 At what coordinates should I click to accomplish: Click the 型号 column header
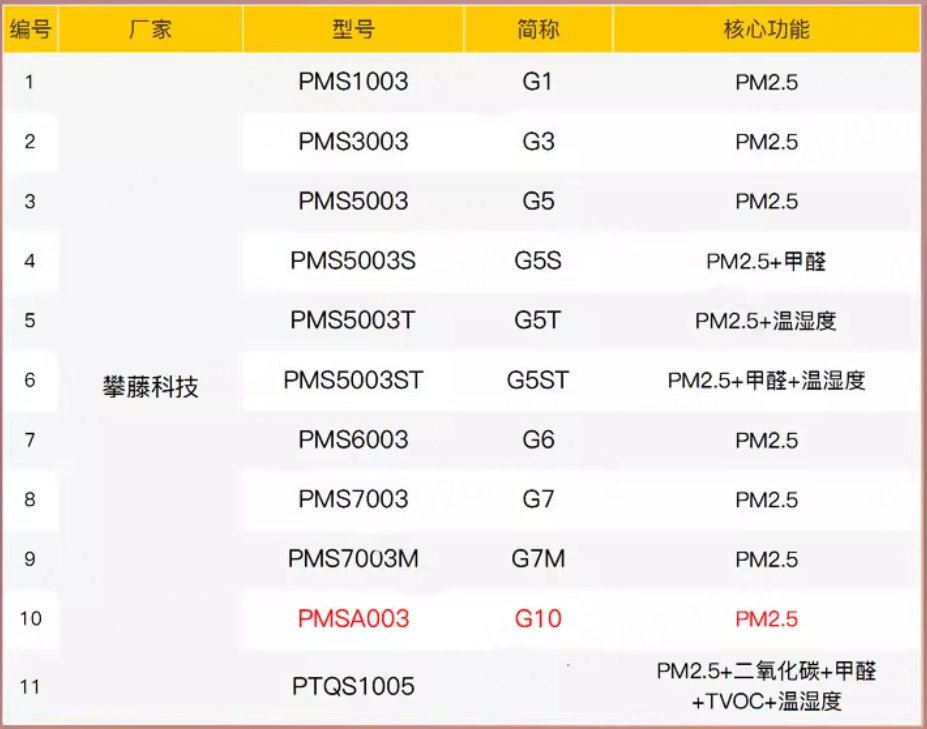[x=353, y=29]
